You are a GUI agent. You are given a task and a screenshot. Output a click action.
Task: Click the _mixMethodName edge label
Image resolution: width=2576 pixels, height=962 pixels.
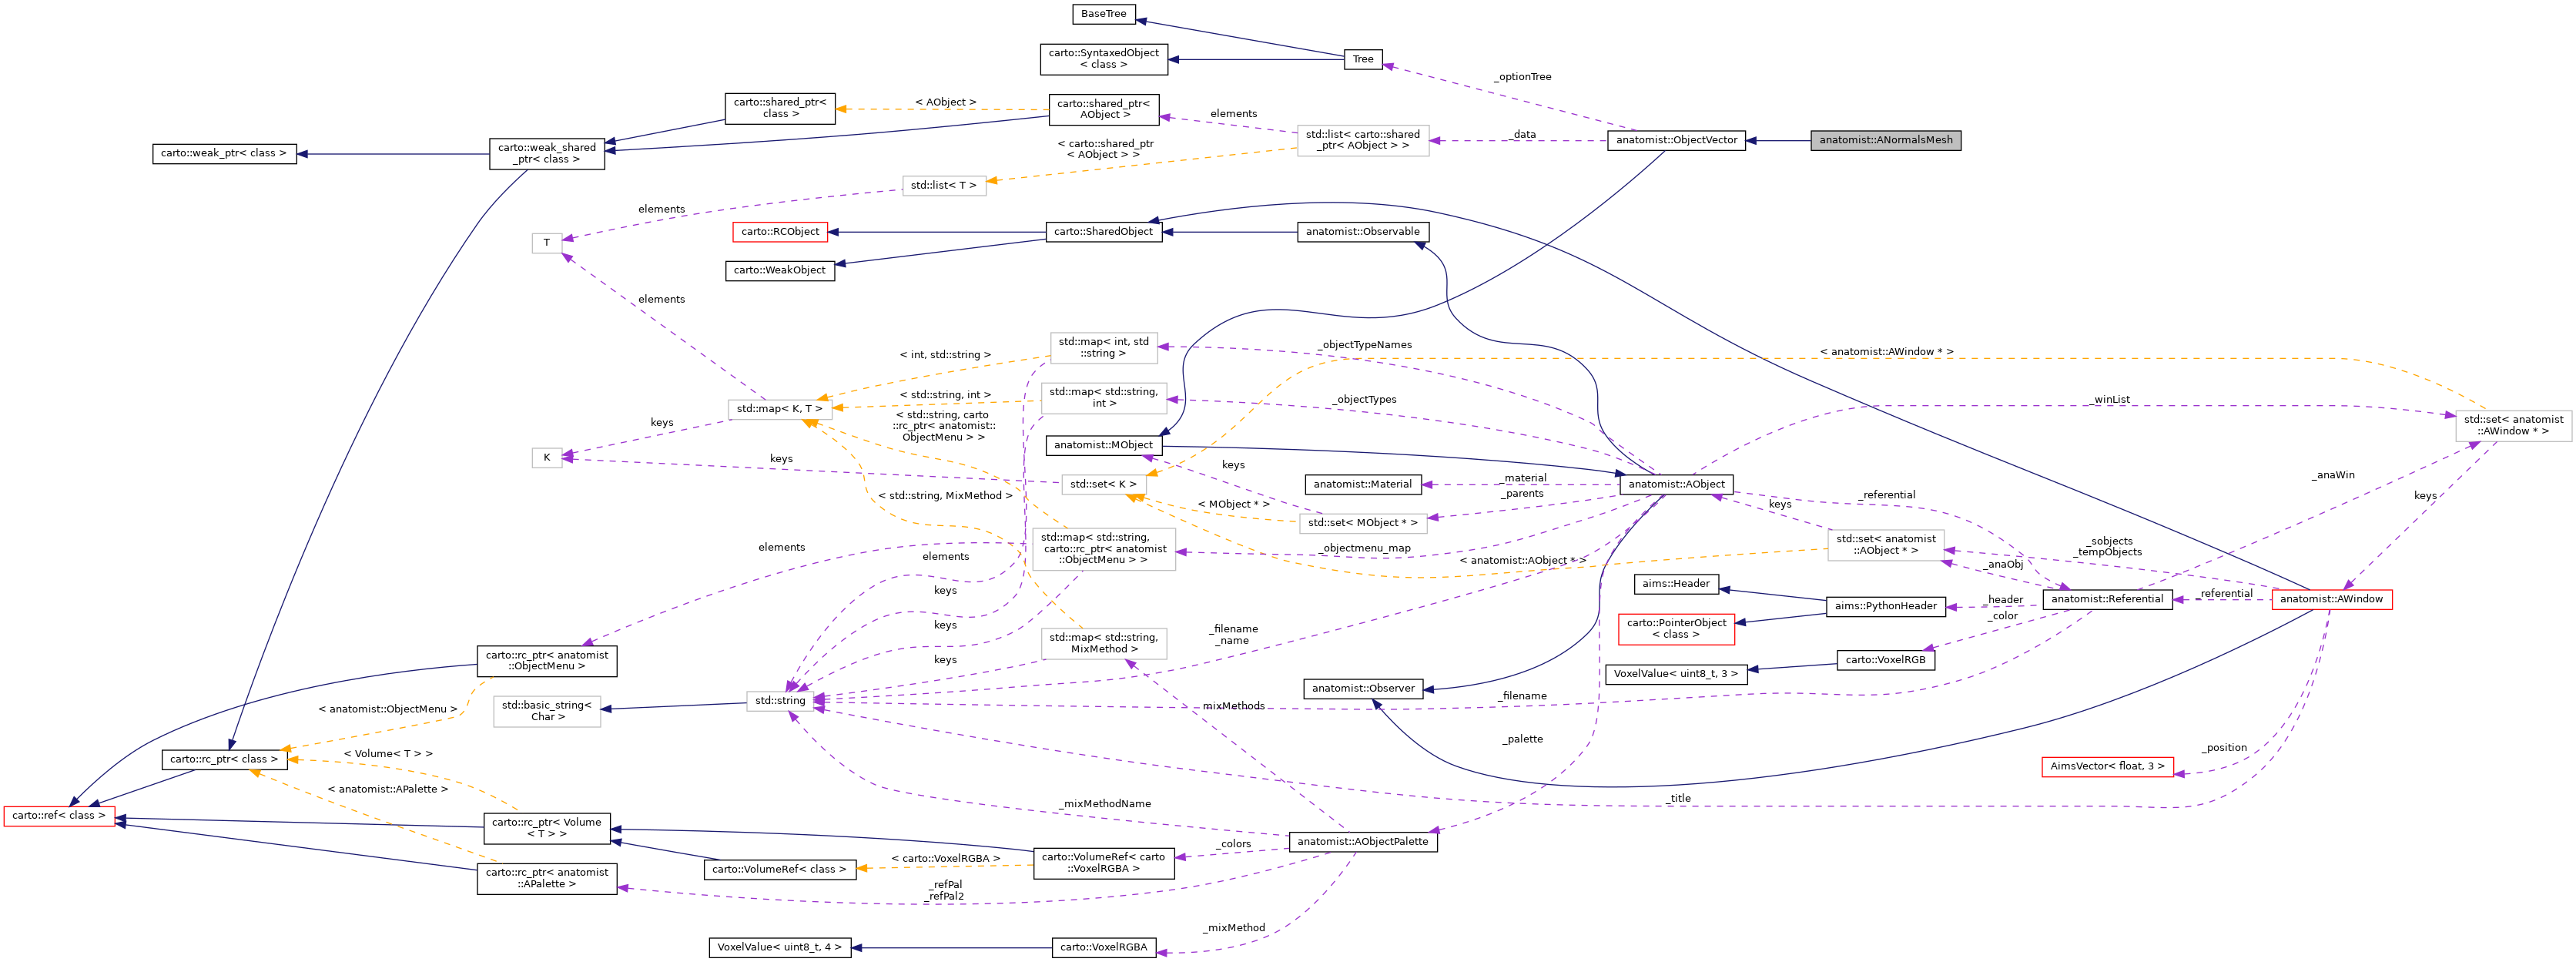pos(1105,805)
